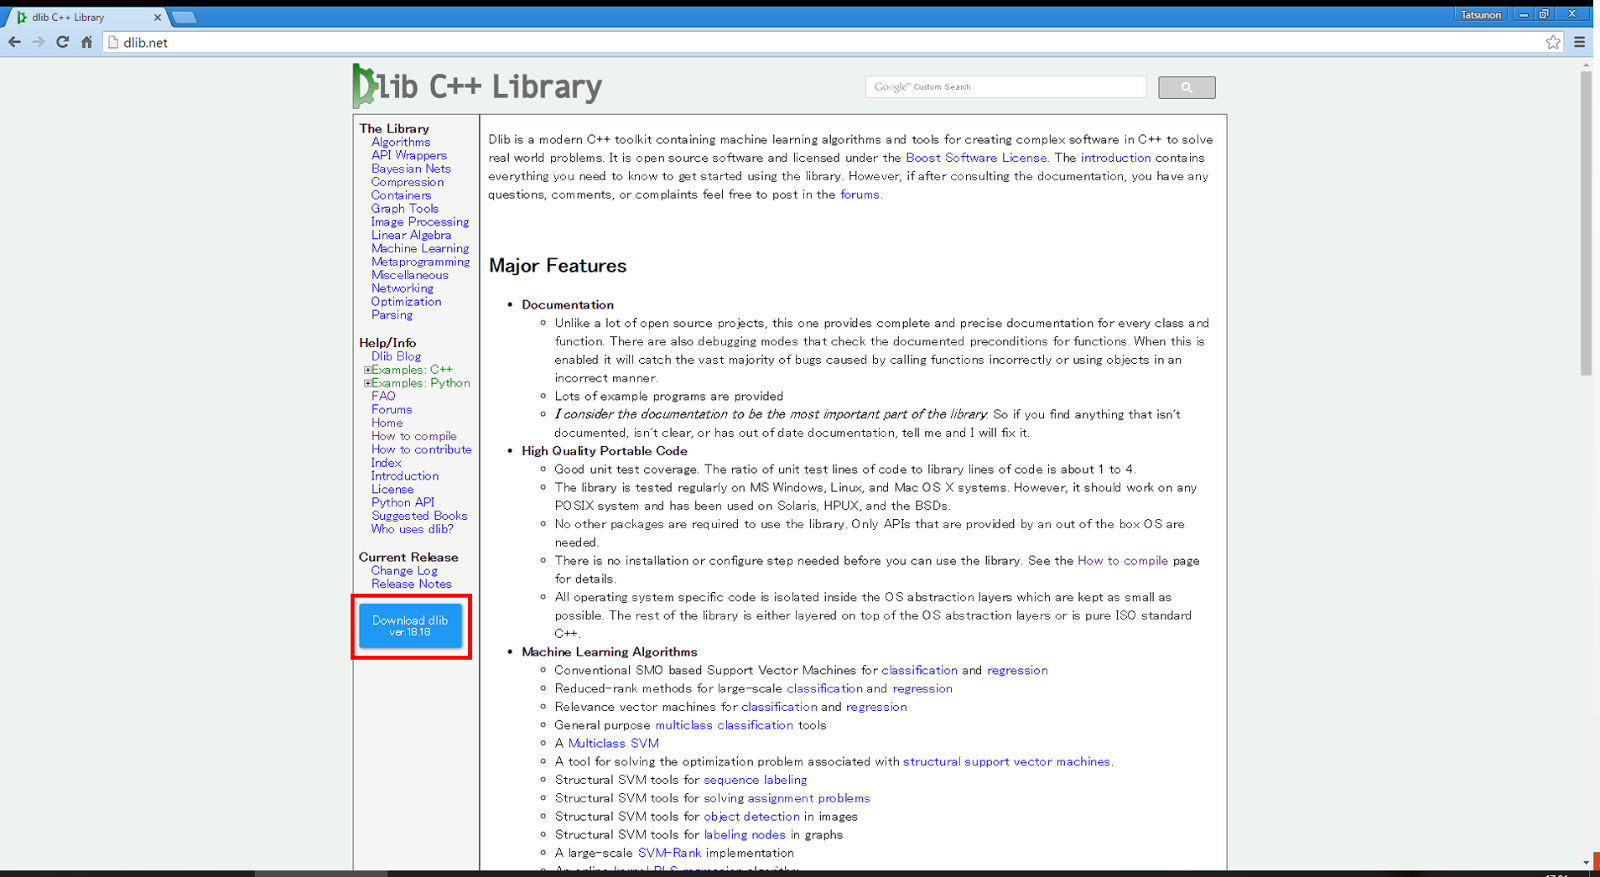This screenshot has width=1600, height=877.
Task: Open the Algorithms sidebar link
Action: [401, 142]
